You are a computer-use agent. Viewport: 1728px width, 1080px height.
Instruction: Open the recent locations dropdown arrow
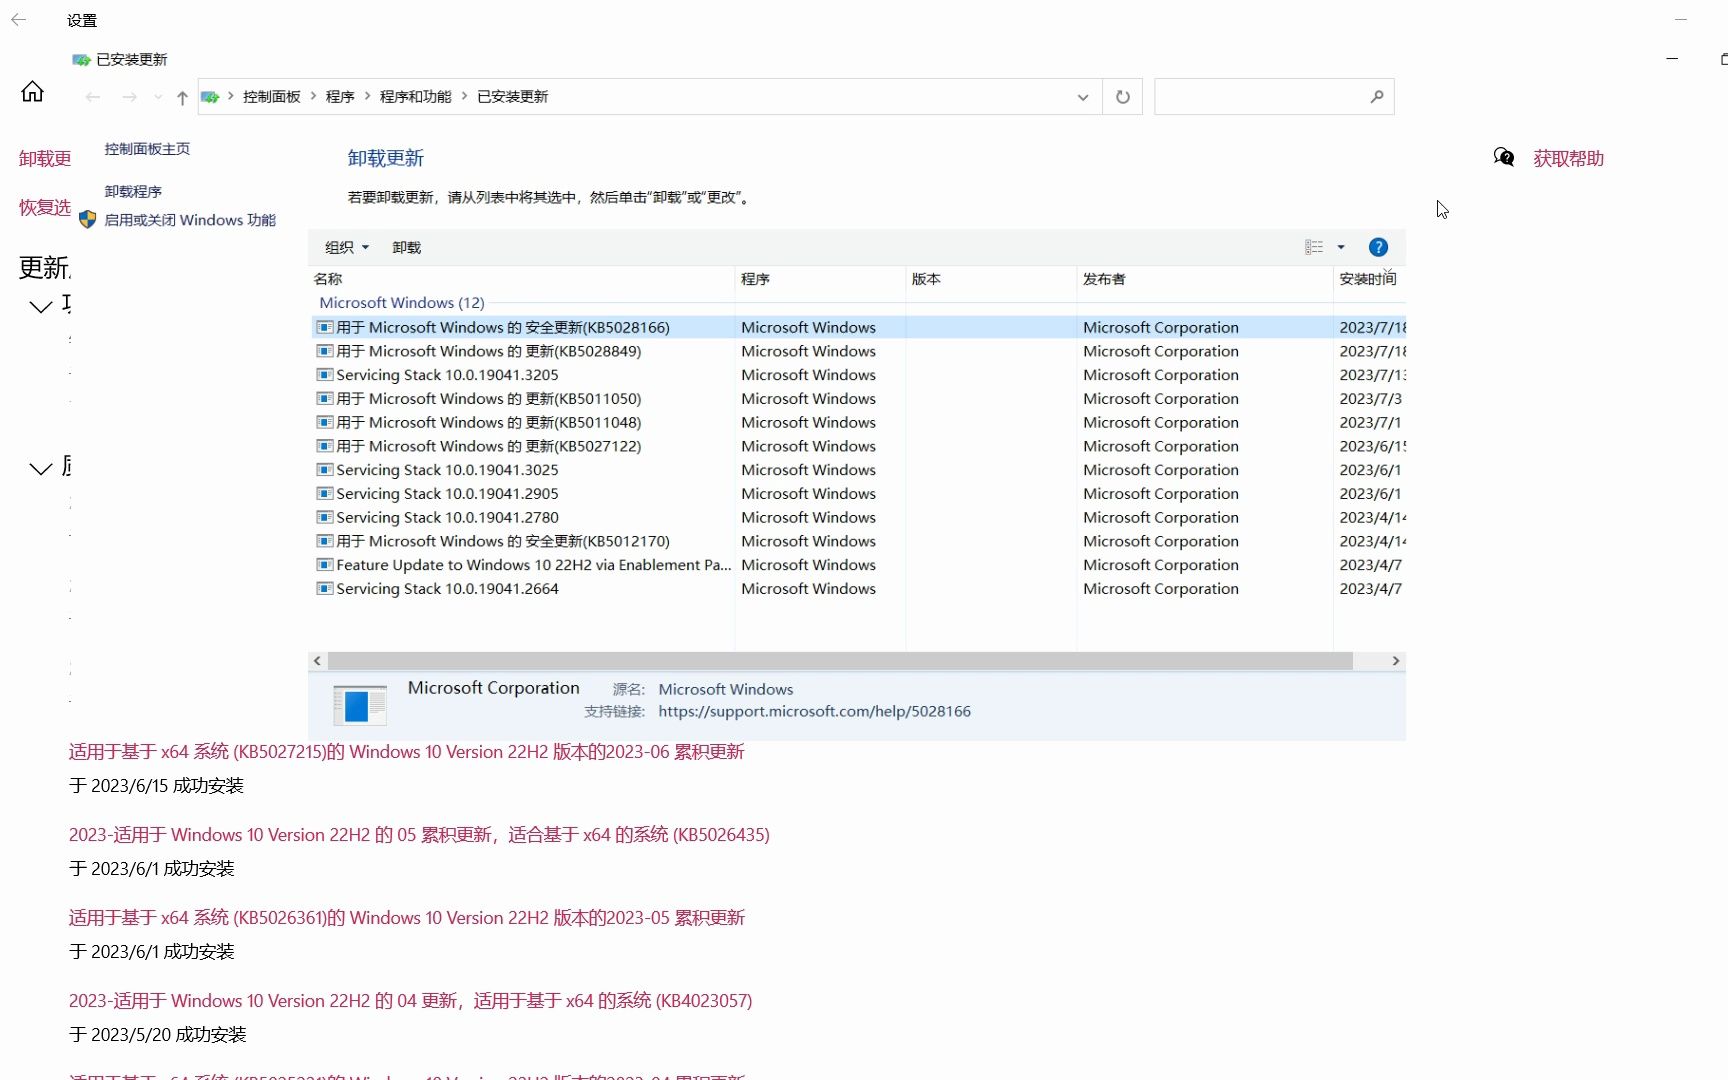(x=158, y=97)
